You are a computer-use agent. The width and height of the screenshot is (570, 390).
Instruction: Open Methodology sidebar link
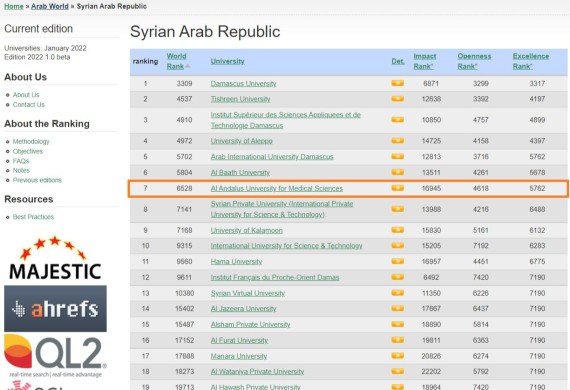coord(31,141)
